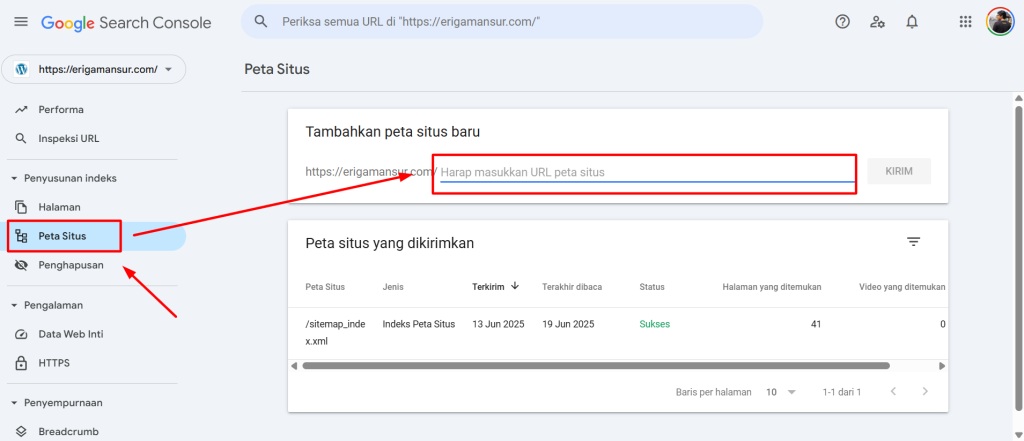Click the horizontal scrollbar left arrow
This screenshot has width=1024, height=441.
click(294, 366)
